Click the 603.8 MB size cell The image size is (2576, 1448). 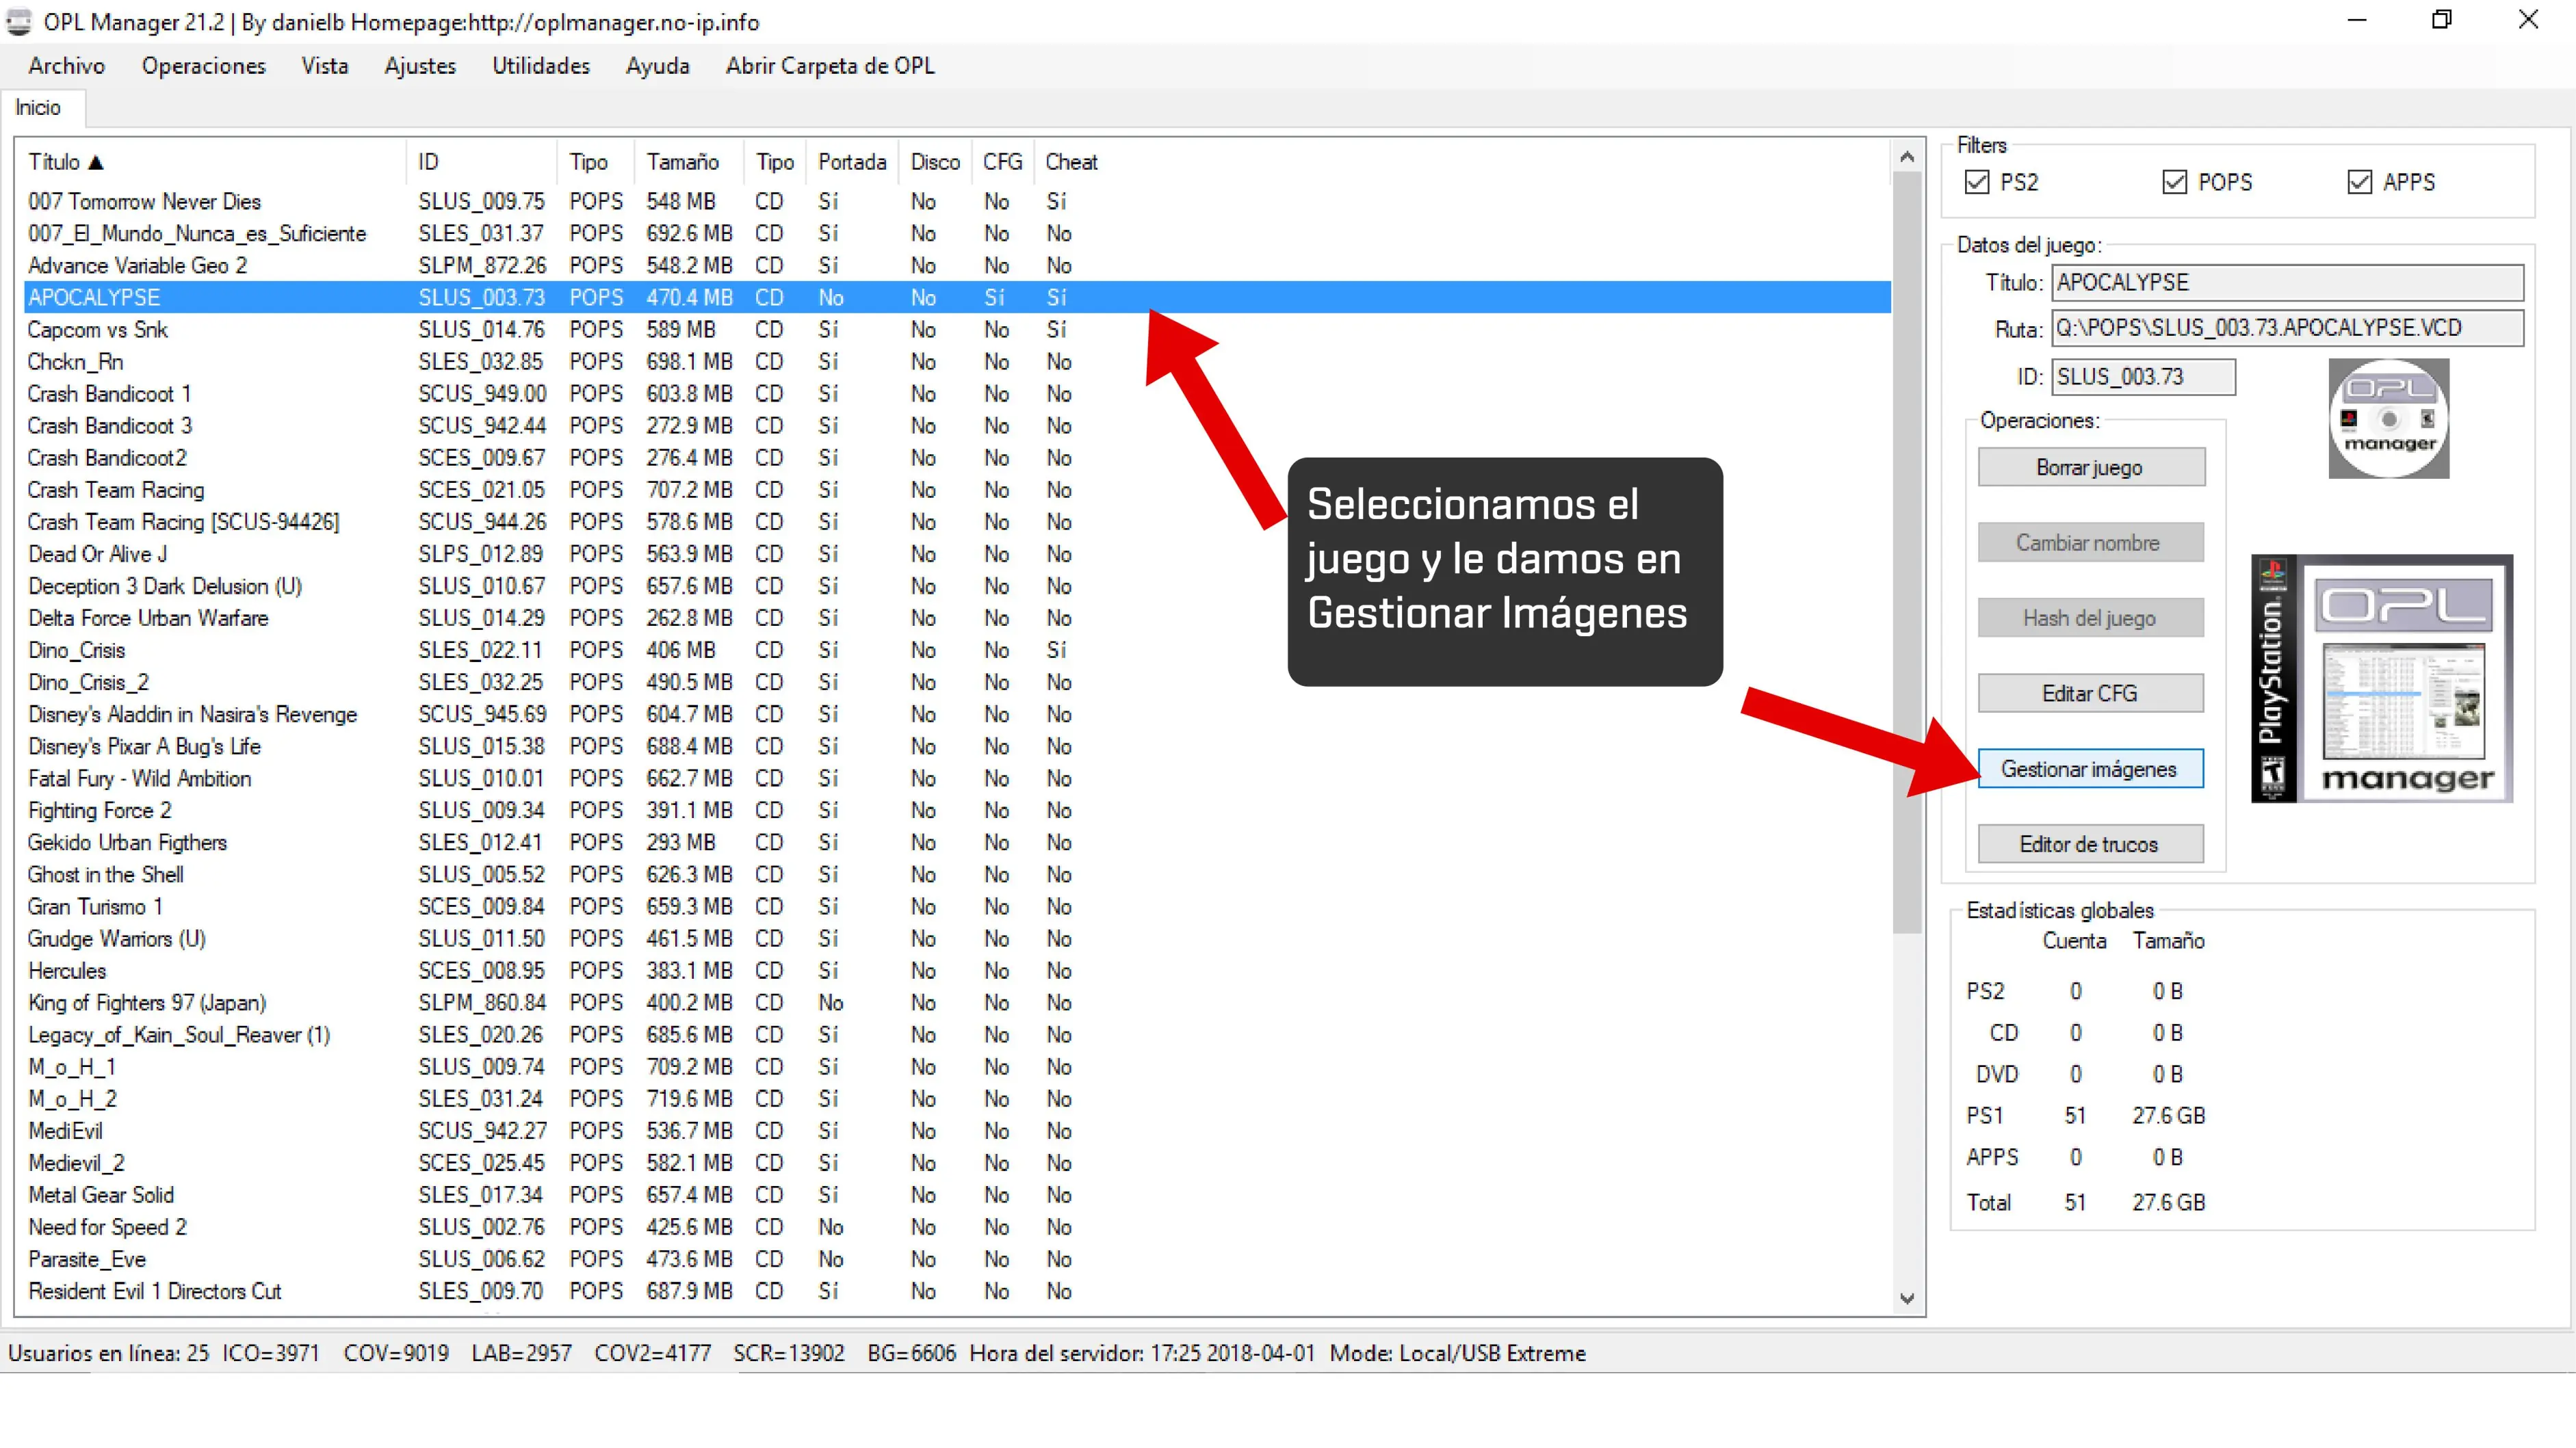click(689, 393)
